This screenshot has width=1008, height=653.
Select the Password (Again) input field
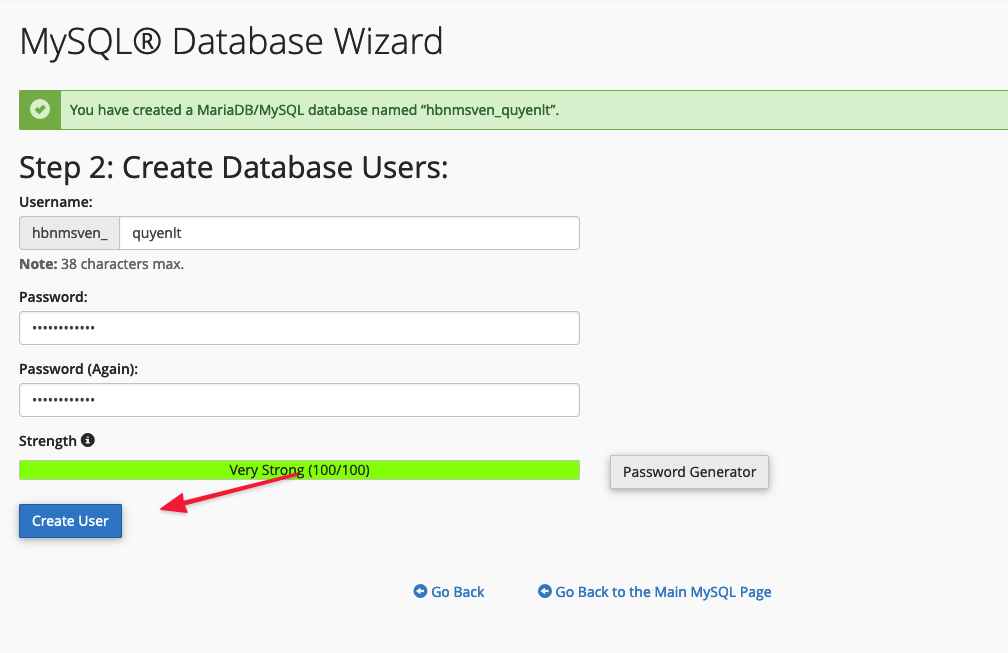pyautogui.click(x=299, y=400)
